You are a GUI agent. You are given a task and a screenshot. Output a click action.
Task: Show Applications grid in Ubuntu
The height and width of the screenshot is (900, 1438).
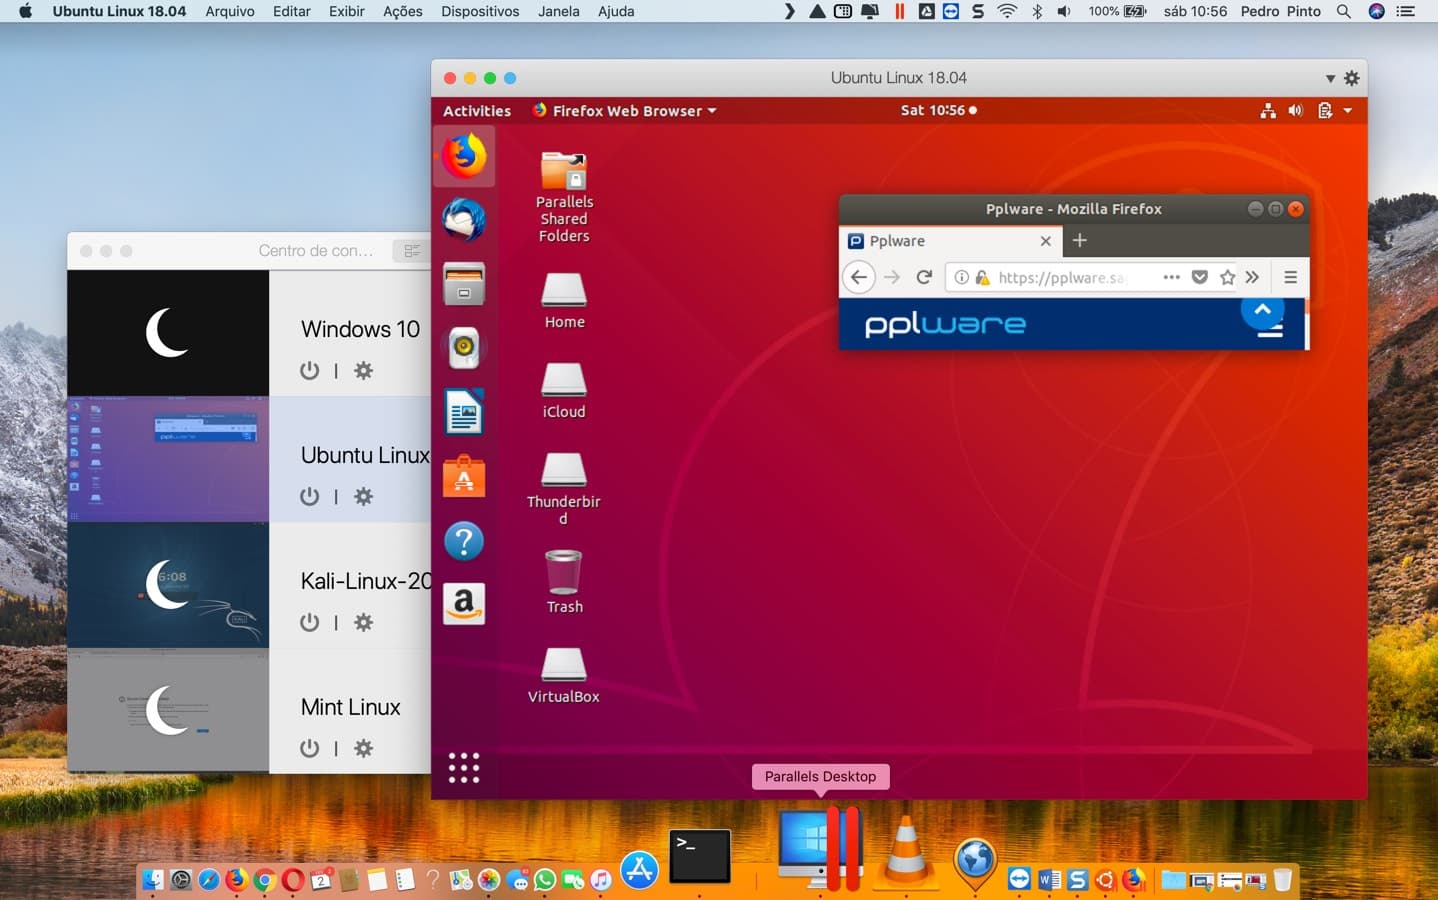(x=464, y=768)
